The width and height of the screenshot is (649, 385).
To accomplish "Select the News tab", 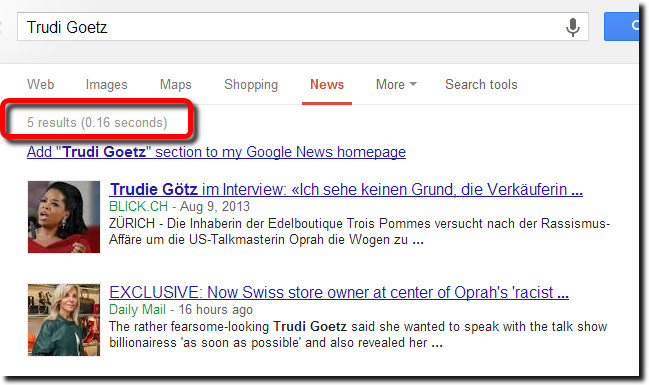I will pos(327,84).
